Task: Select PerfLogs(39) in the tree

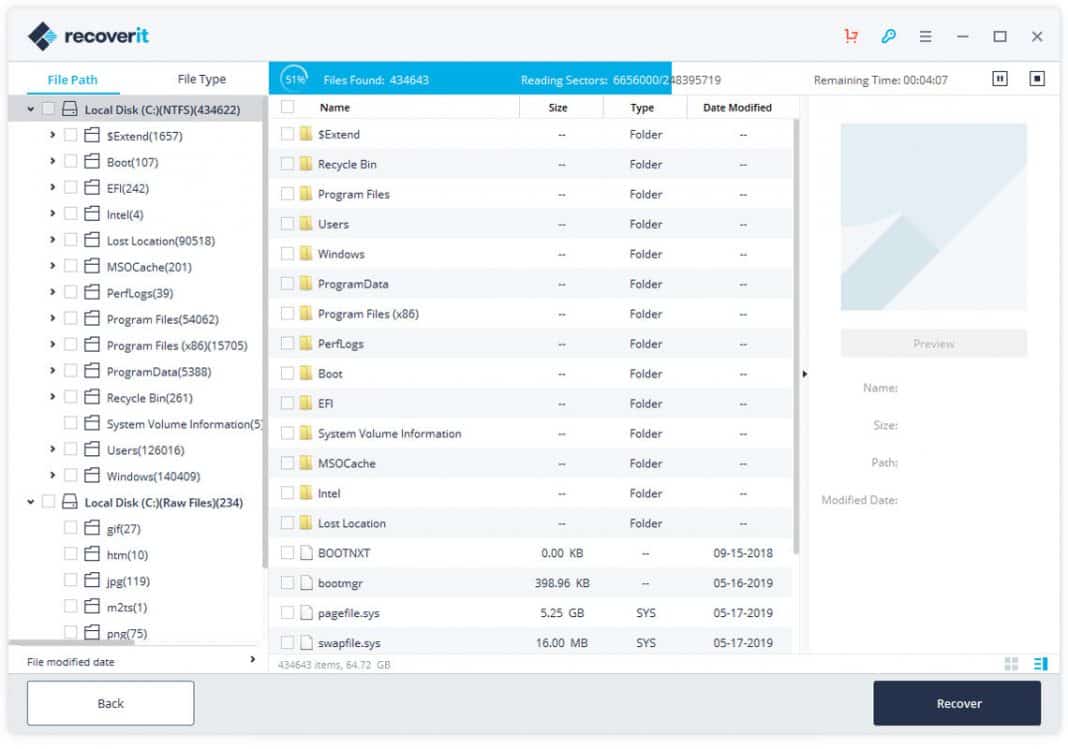Action: 140,293
